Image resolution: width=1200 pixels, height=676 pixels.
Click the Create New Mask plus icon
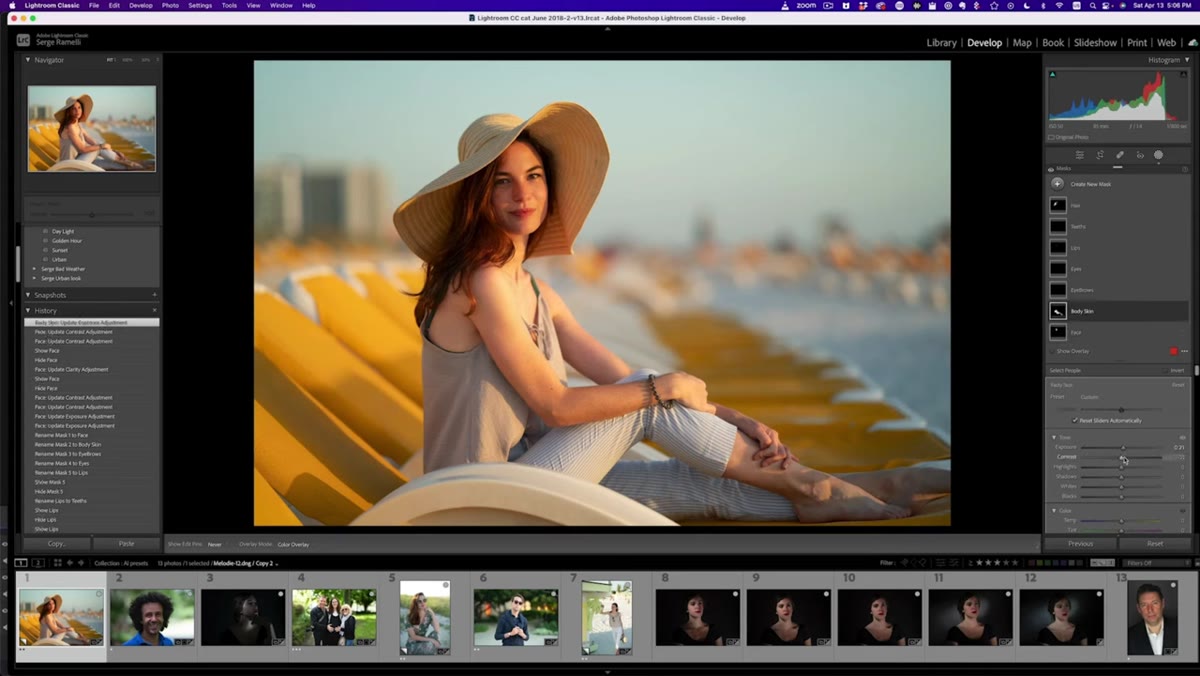1057,183
